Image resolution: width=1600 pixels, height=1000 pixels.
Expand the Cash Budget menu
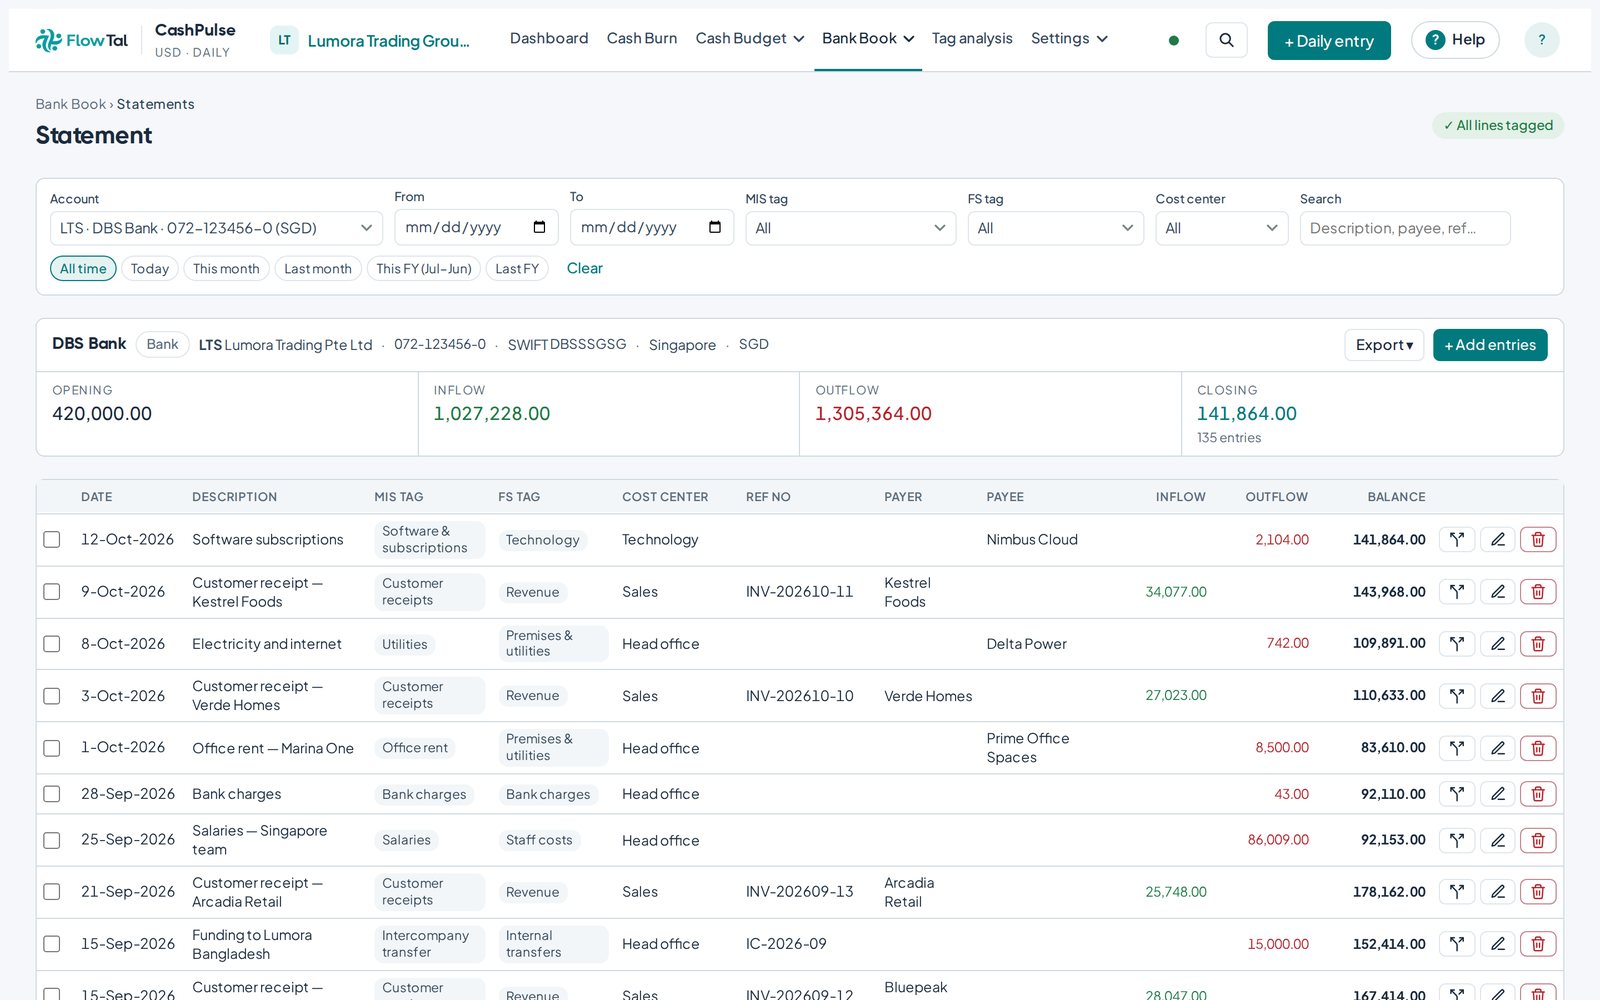[750, 39]
